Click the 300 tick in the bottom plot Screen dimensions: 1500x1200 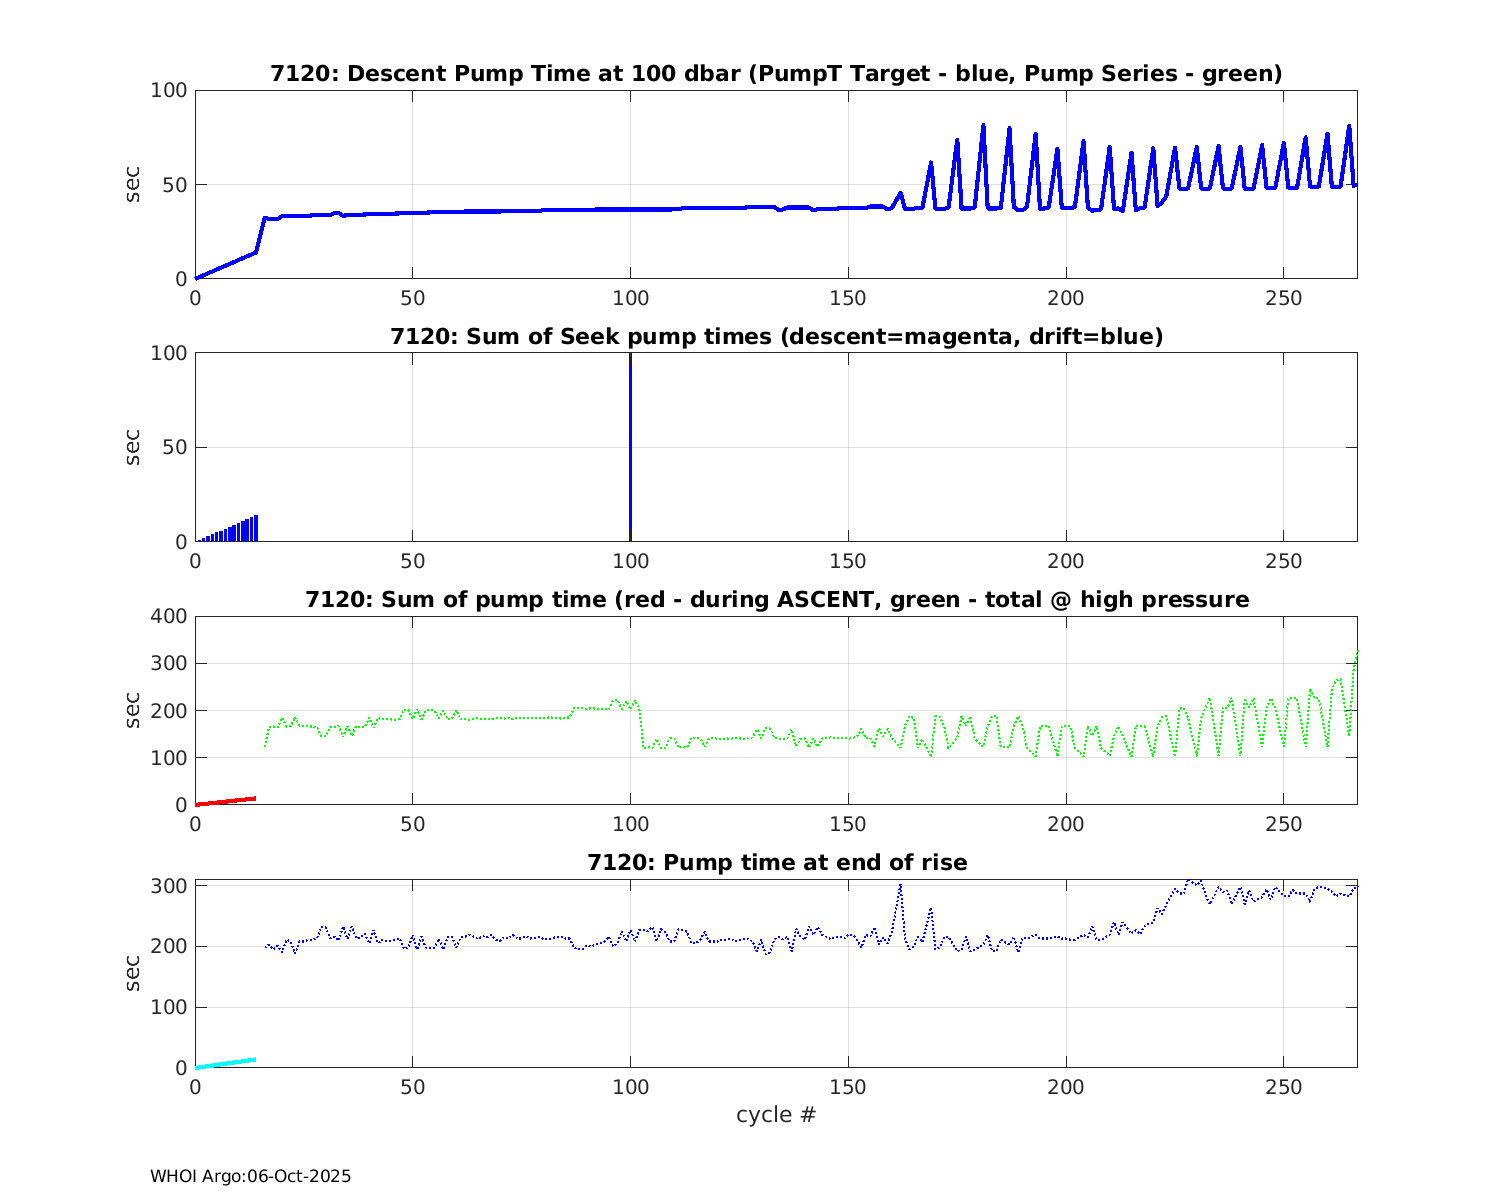(168, 886)
